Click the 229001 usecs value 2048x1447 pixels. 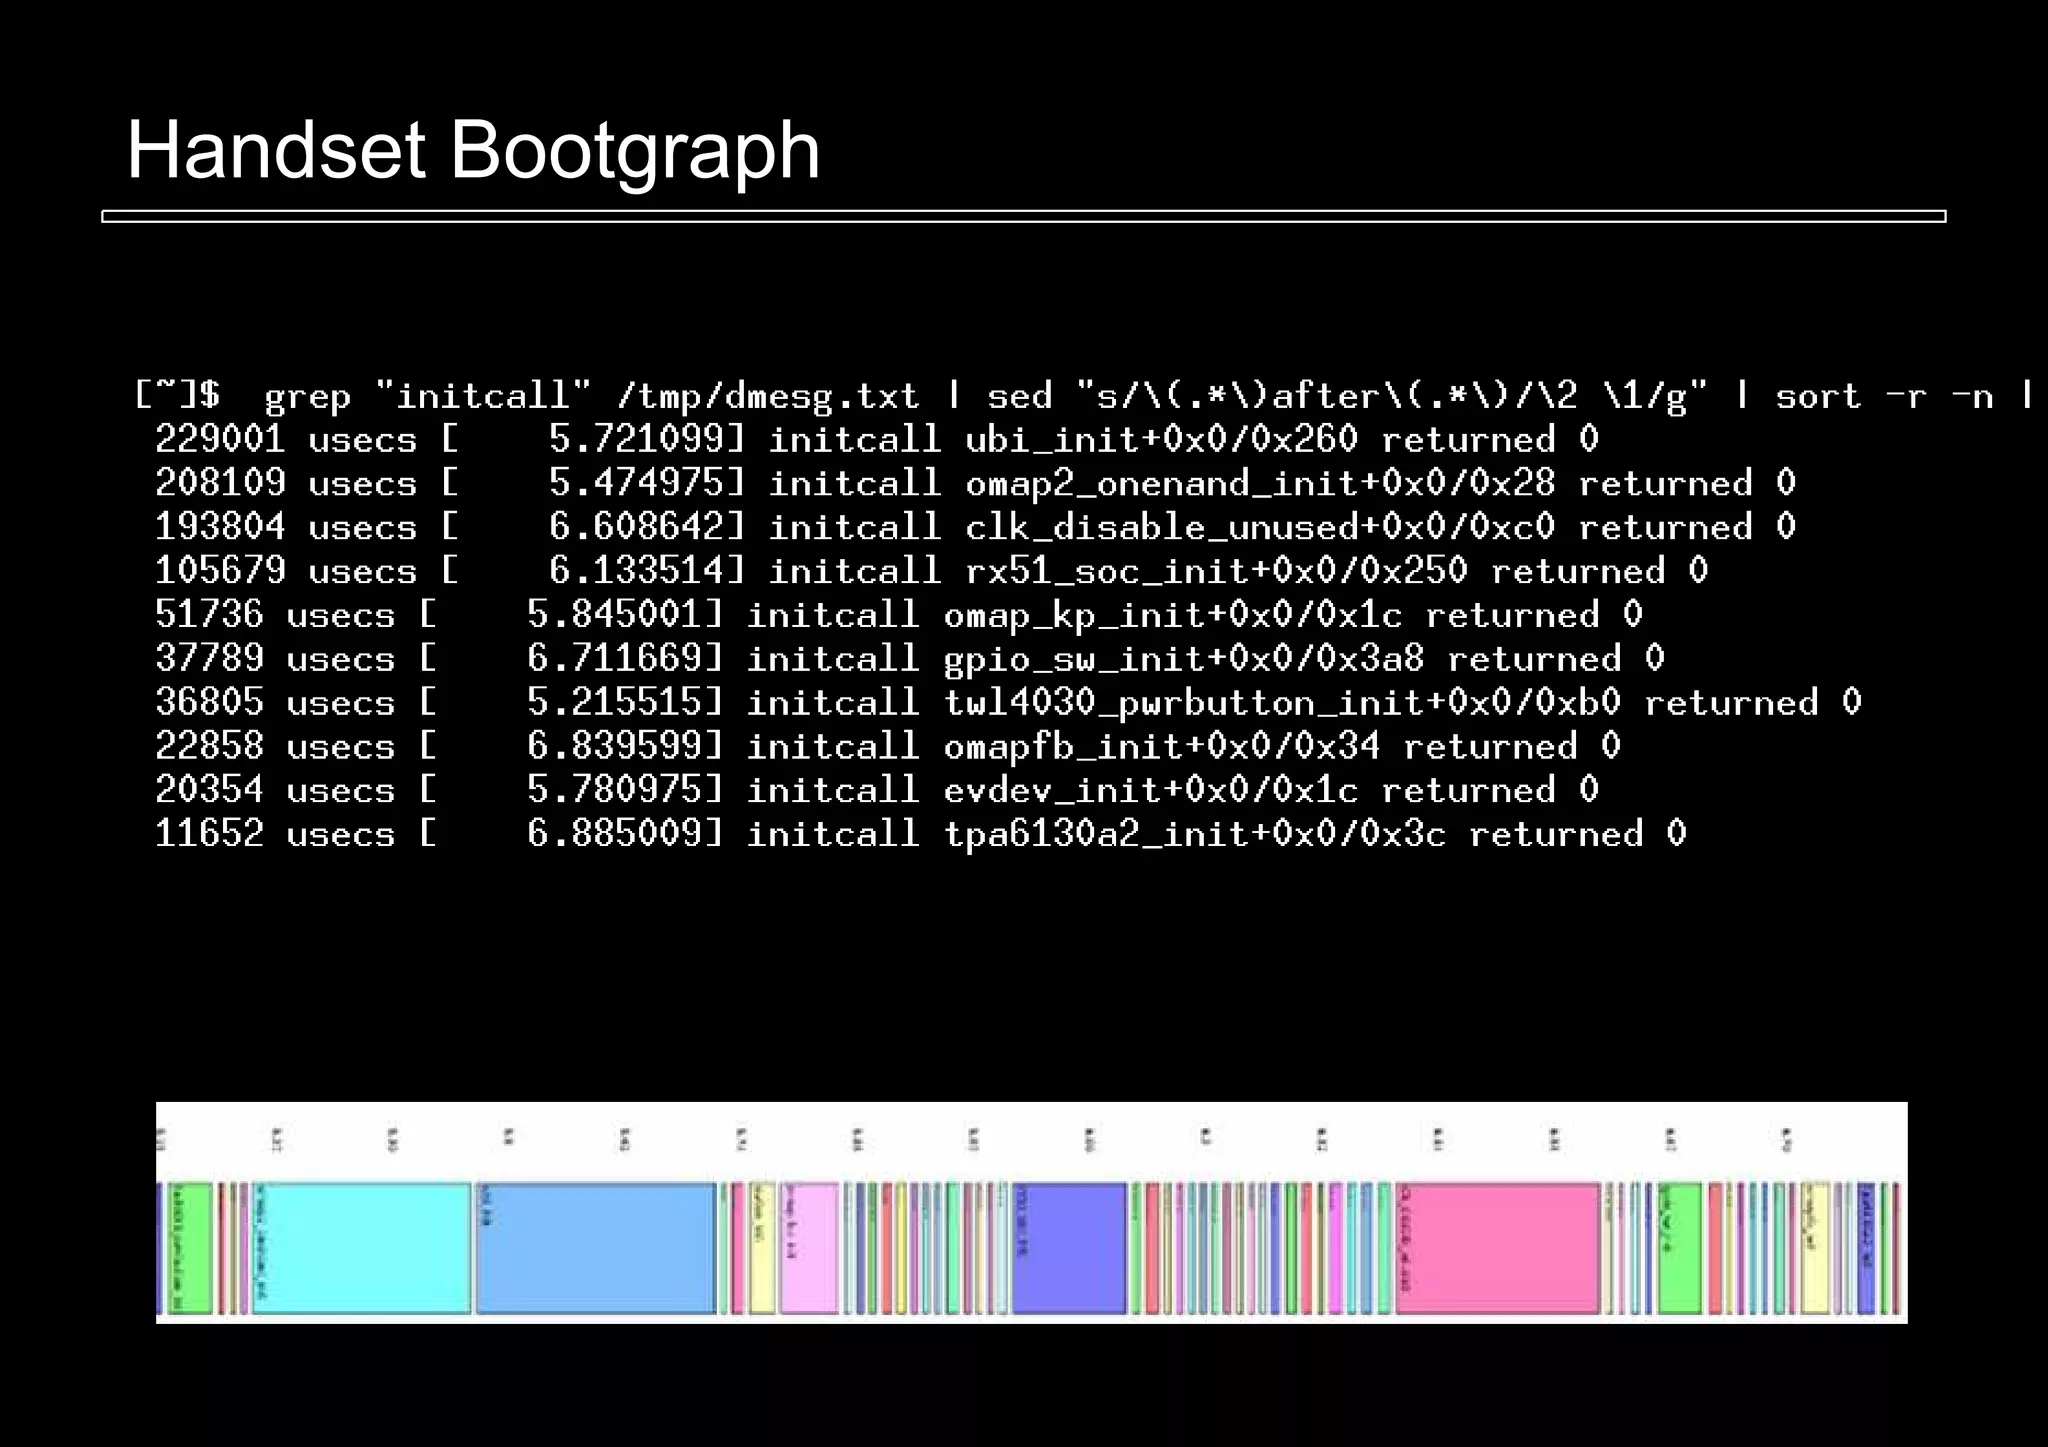pos(285,439)
